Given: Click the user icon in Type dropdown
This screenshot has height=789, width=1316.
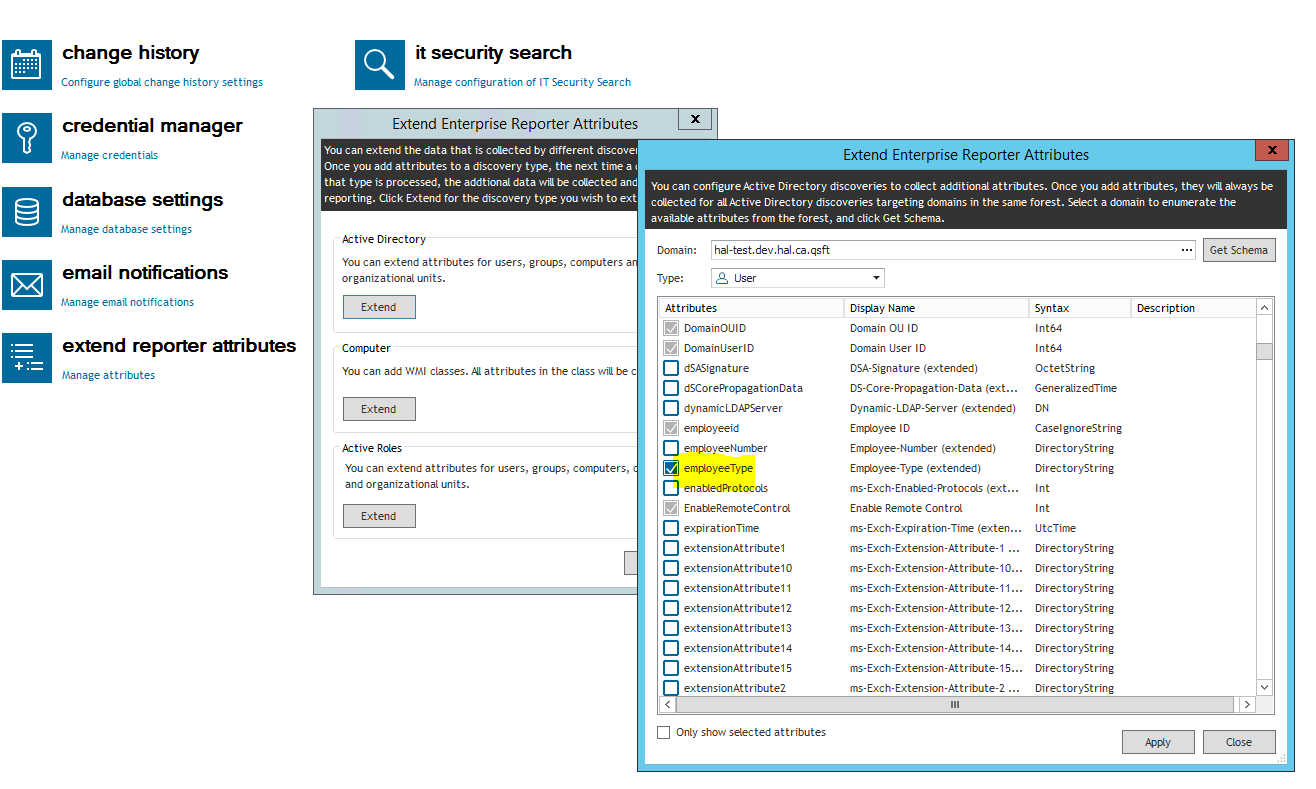Looking at the screenshot, I should point(723,278).
